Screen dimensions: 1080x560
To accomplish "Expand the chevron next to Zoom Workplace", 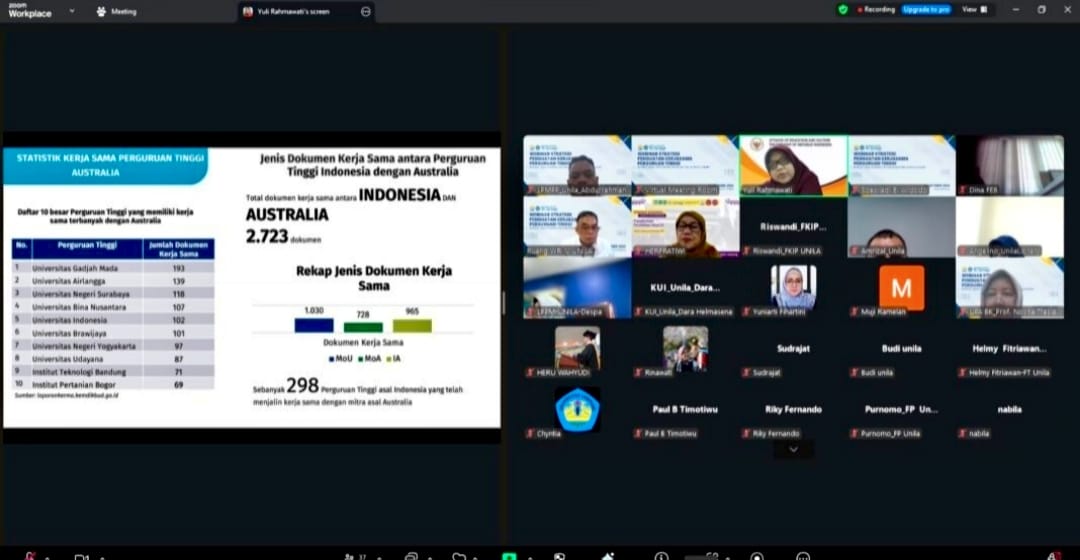I will pyautogui.click(x=72, y=11).
